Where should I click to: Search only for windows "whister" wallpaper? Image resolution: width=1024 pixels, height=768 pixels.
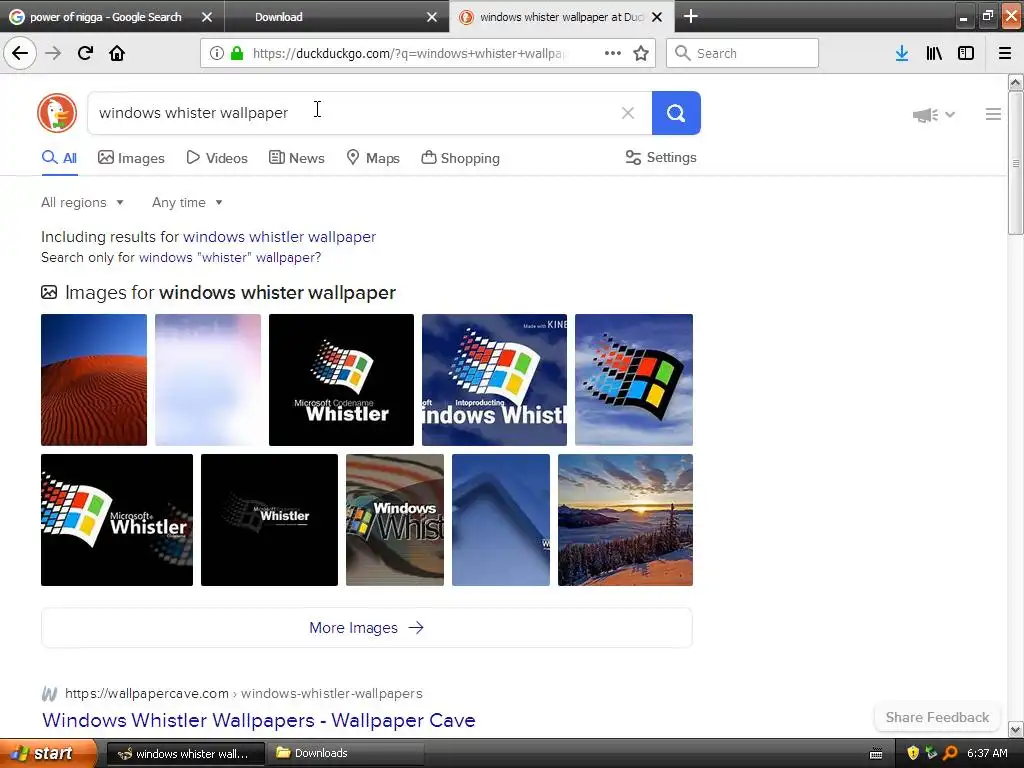(230, 257)
